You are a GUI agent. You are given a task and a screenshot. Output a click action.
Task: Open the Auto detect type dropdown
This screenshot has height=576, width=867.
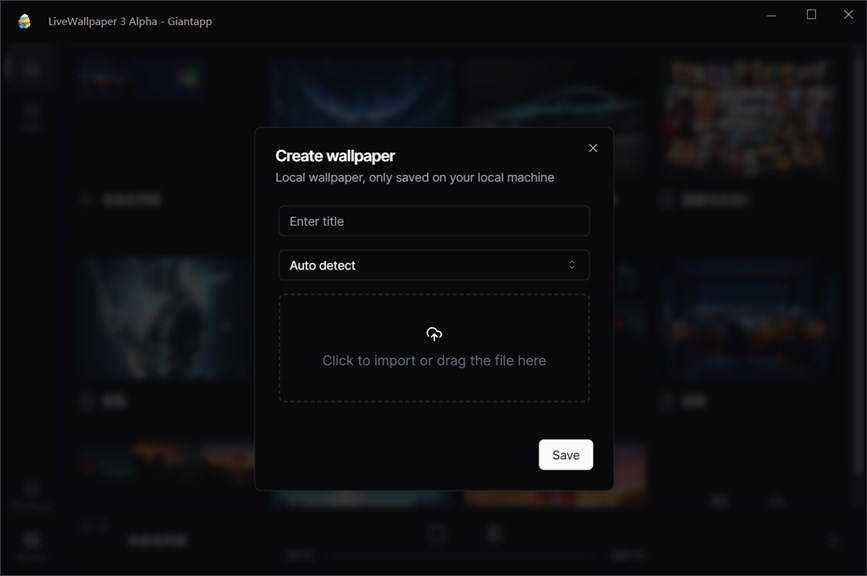click(x=434, y=265)
